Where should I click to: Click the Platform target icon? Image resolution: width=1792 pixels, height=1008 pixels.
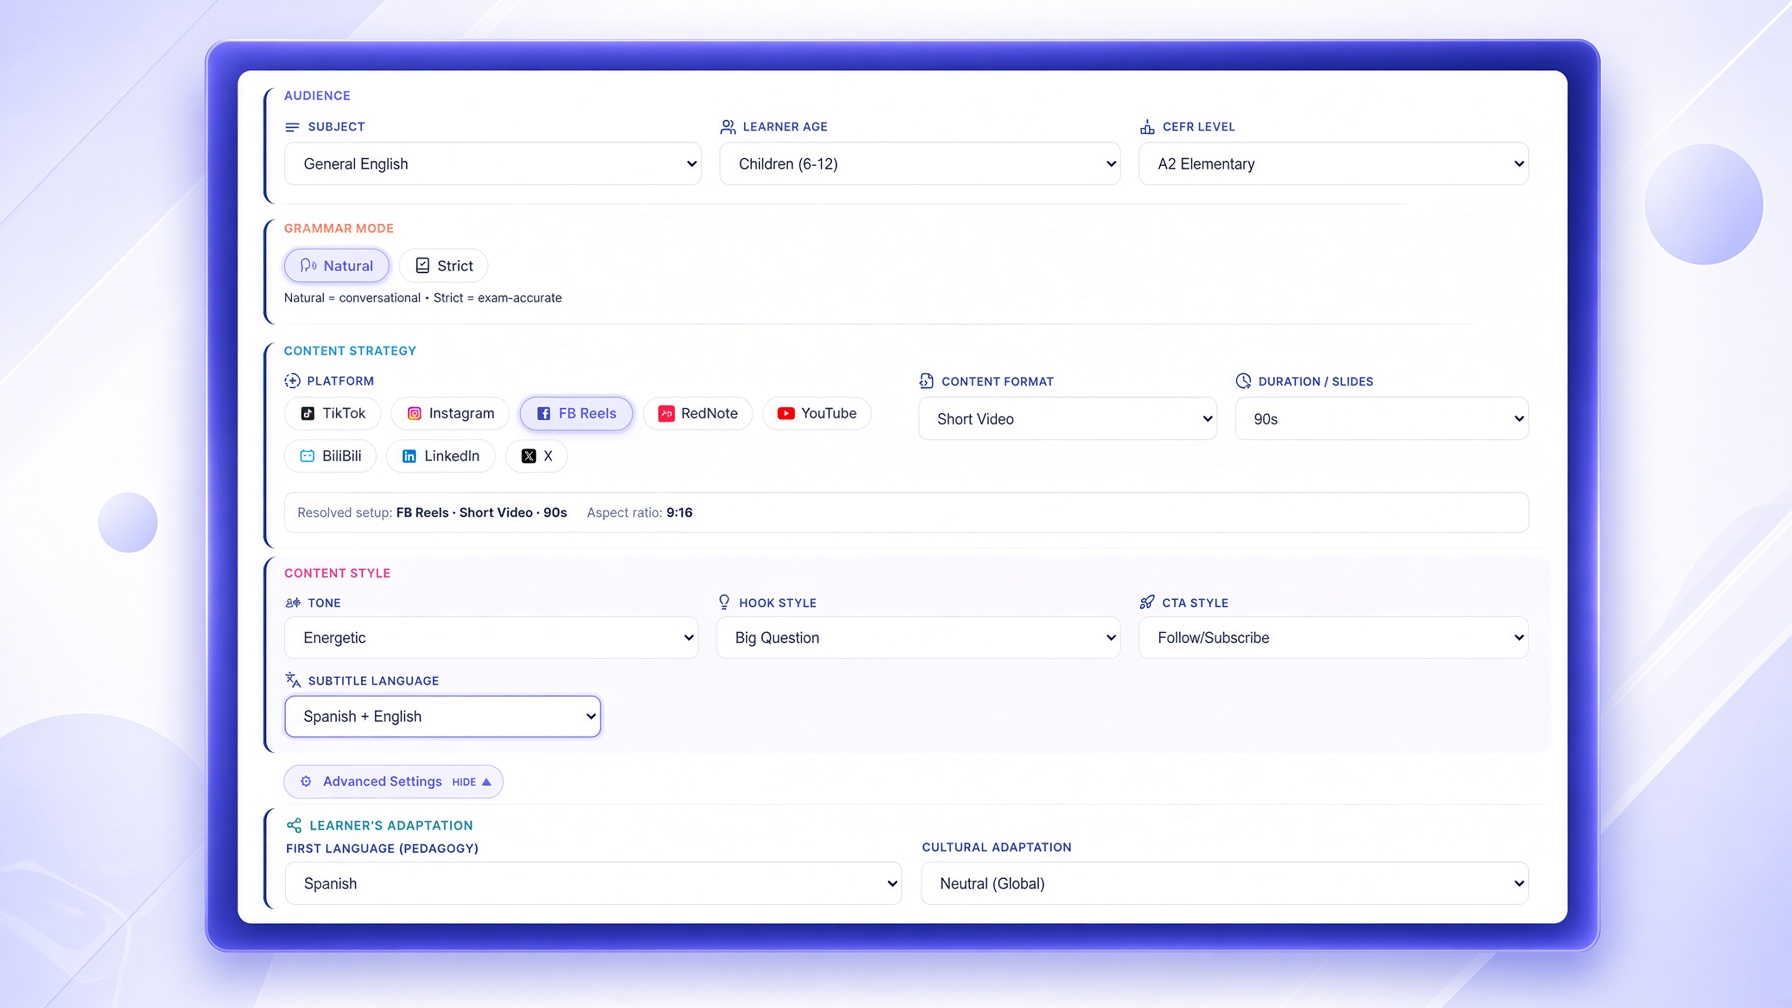click(x=292, y=381)
